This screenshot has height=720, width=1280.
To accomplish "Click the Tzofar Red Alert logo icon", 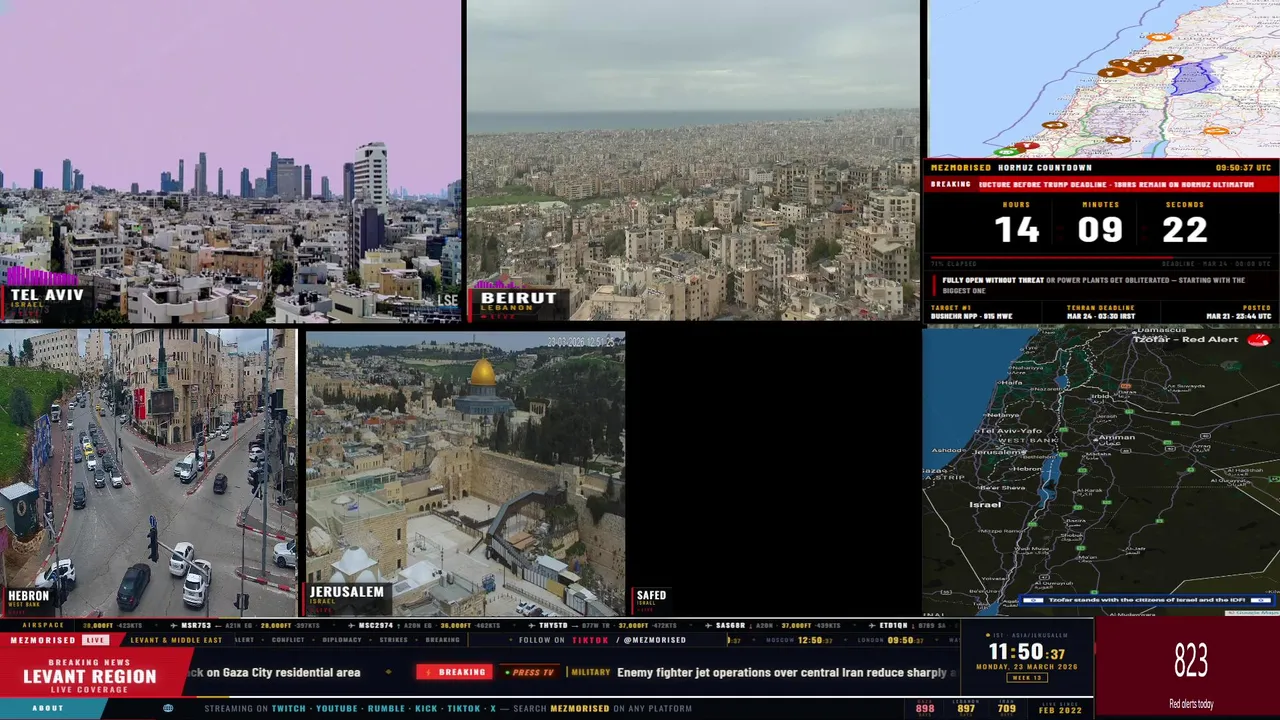I will (x=1258, y=340).
